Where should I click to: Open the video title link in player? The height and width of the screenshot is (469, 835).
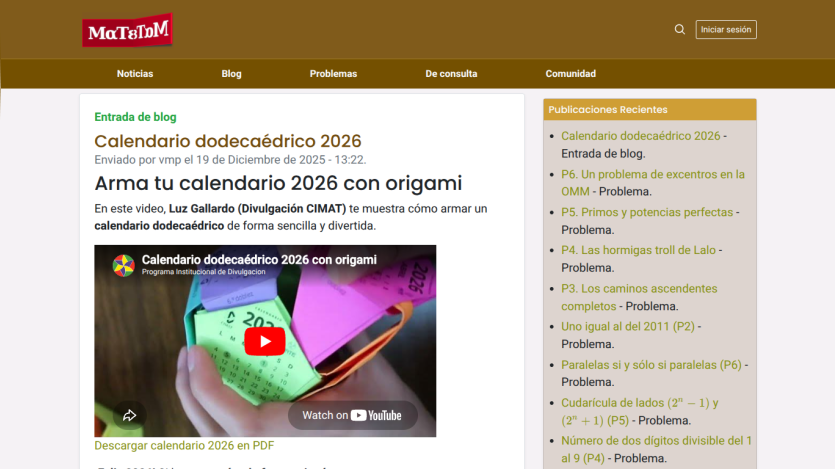pyautogui.click(x=259, y=260)
